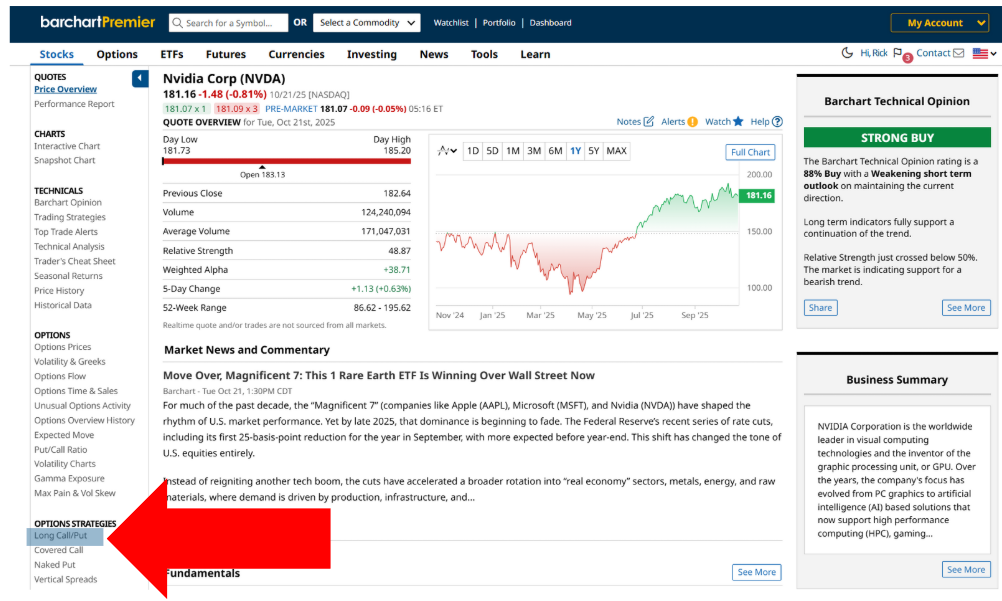This screenshot has height=601, width=1002.
Task: Select the 5D chart period
Action: pyautogui.click(x=492, y=151)
